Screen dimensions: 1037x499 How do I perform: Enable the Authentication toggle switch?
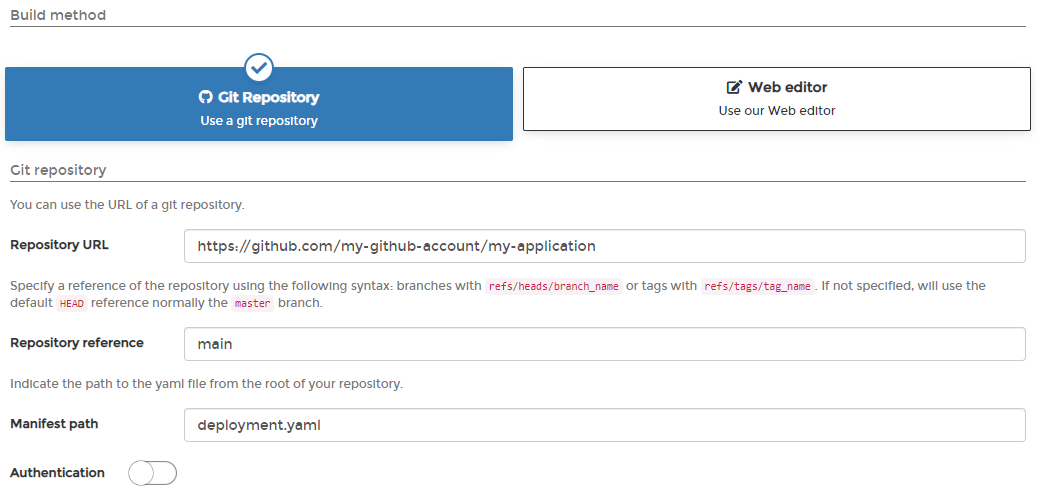pyautogui.click(x=153, y=473)
